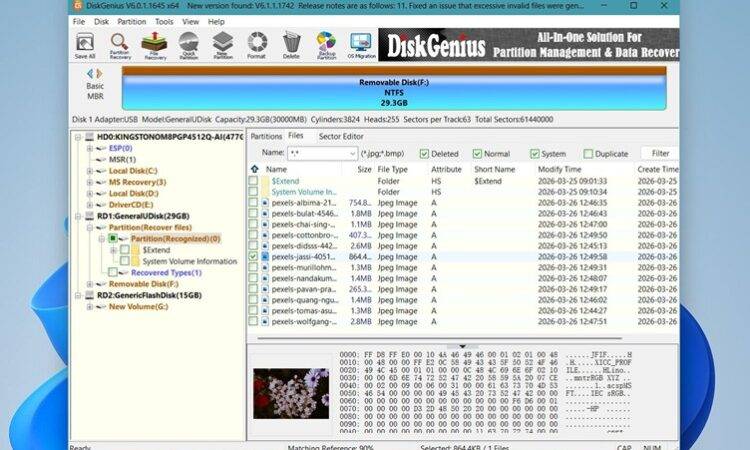Check the pexels-bulat-4546 file checkbox
Screen dimensions: 750x450
click(x=253, y=214)
